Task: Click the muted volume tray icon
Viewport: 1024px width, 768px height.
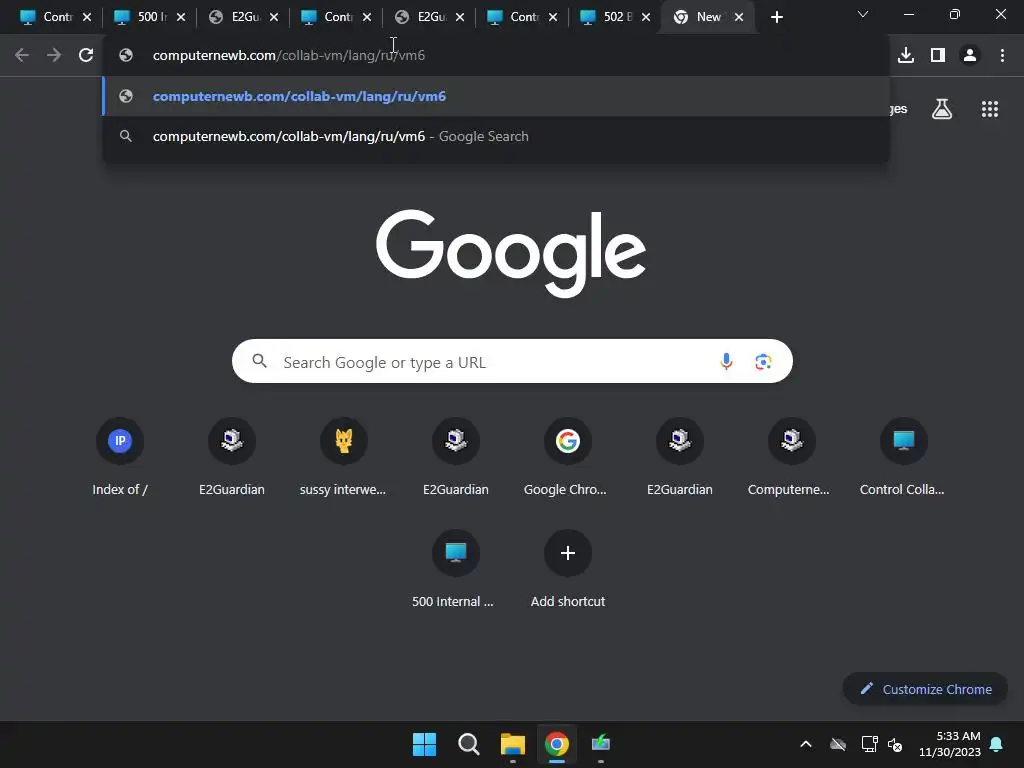Action: tap(895, 744)
